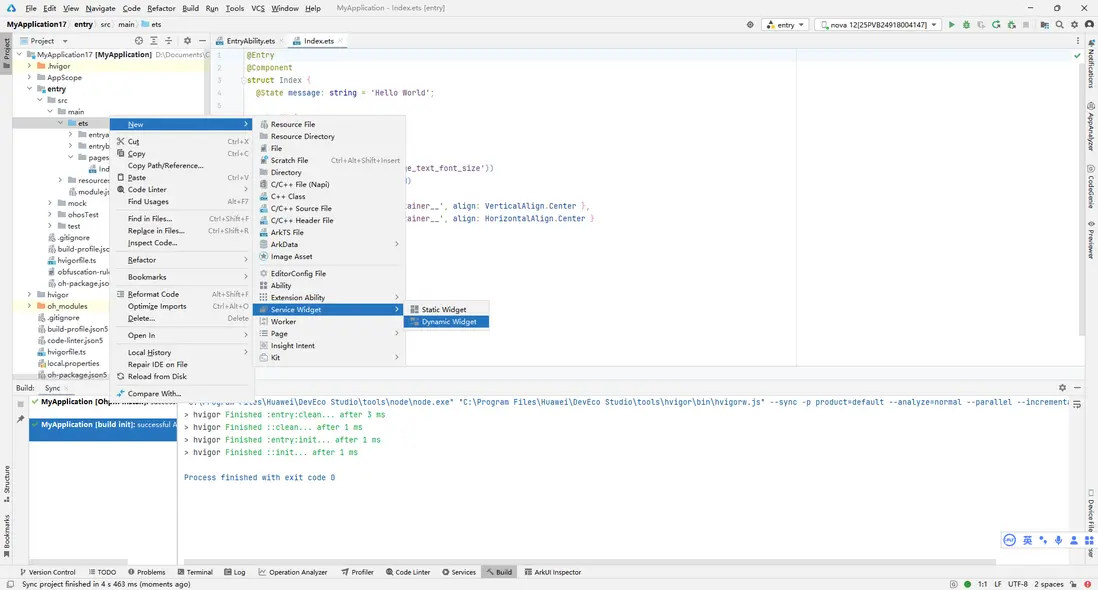
Task: Open the entry module configuration dropdown
Action: 785,24
